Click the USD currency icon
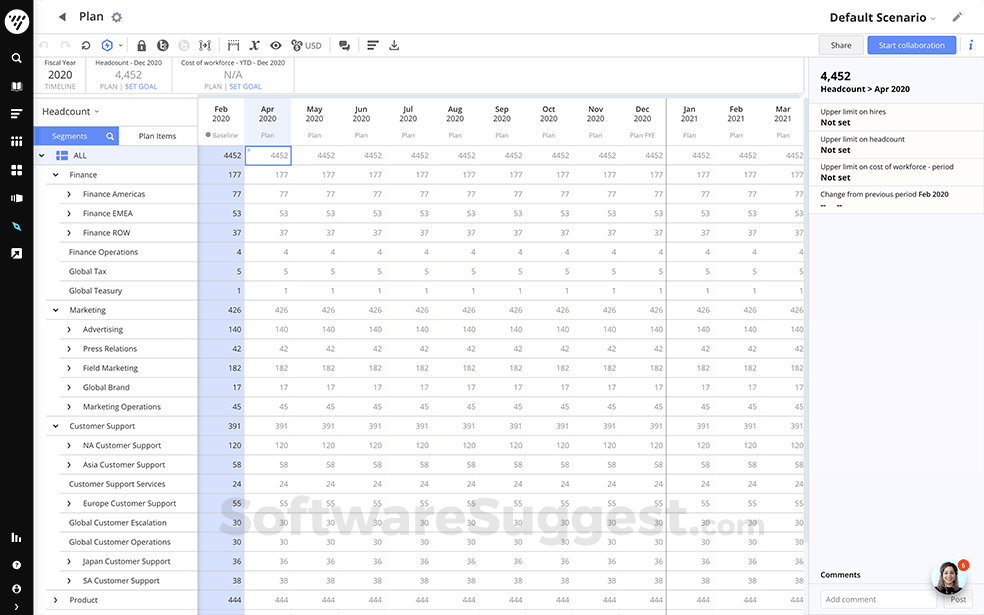 pyautogui.click(x=300, y=45)
